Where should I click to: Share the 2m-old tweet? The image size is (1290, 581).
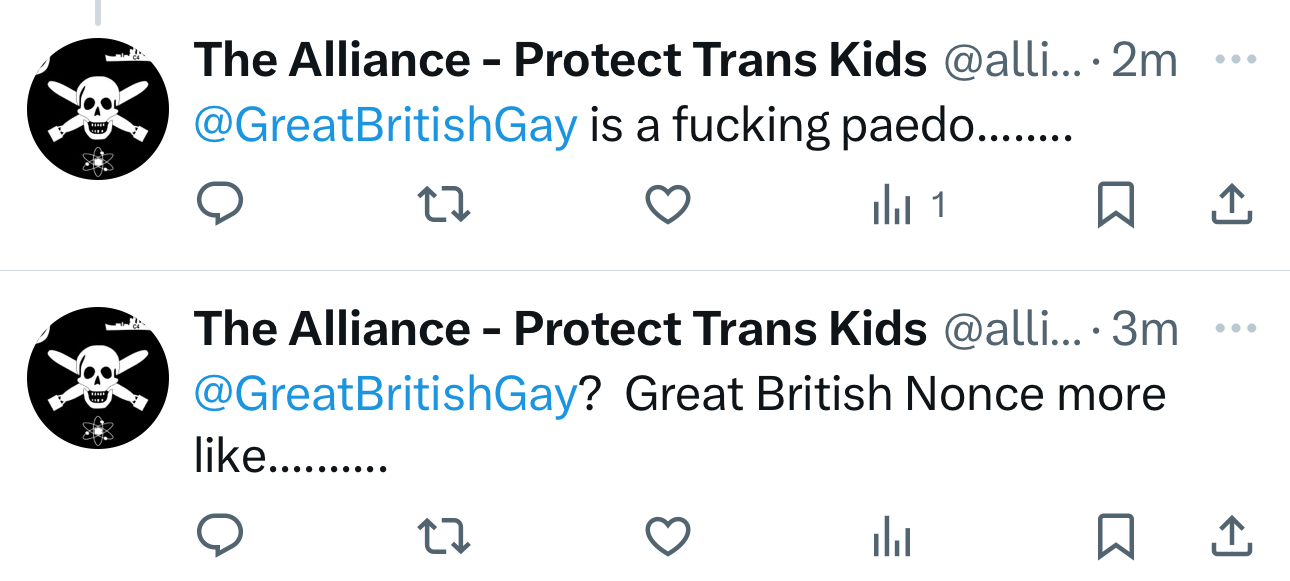click(1232, 205)
